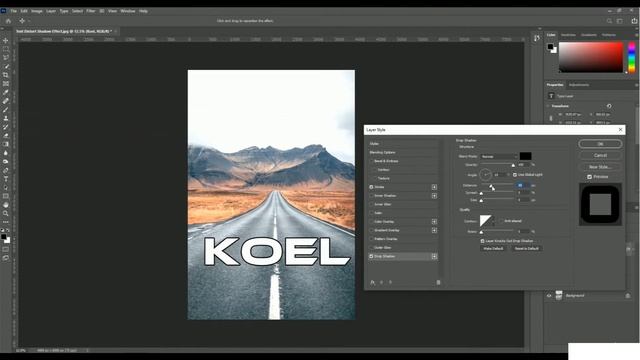Click the Reset to Default button
640x360 pixels.
527,249
